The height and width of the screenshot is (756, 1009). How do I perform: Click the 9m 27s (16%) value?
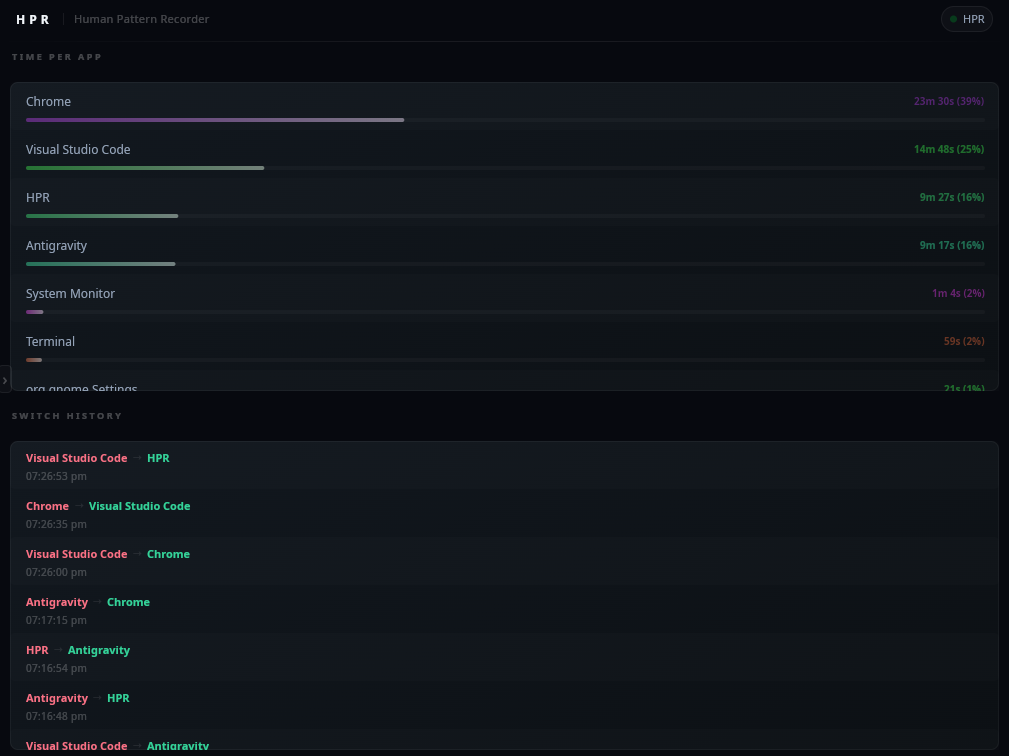tap(952, 198)
